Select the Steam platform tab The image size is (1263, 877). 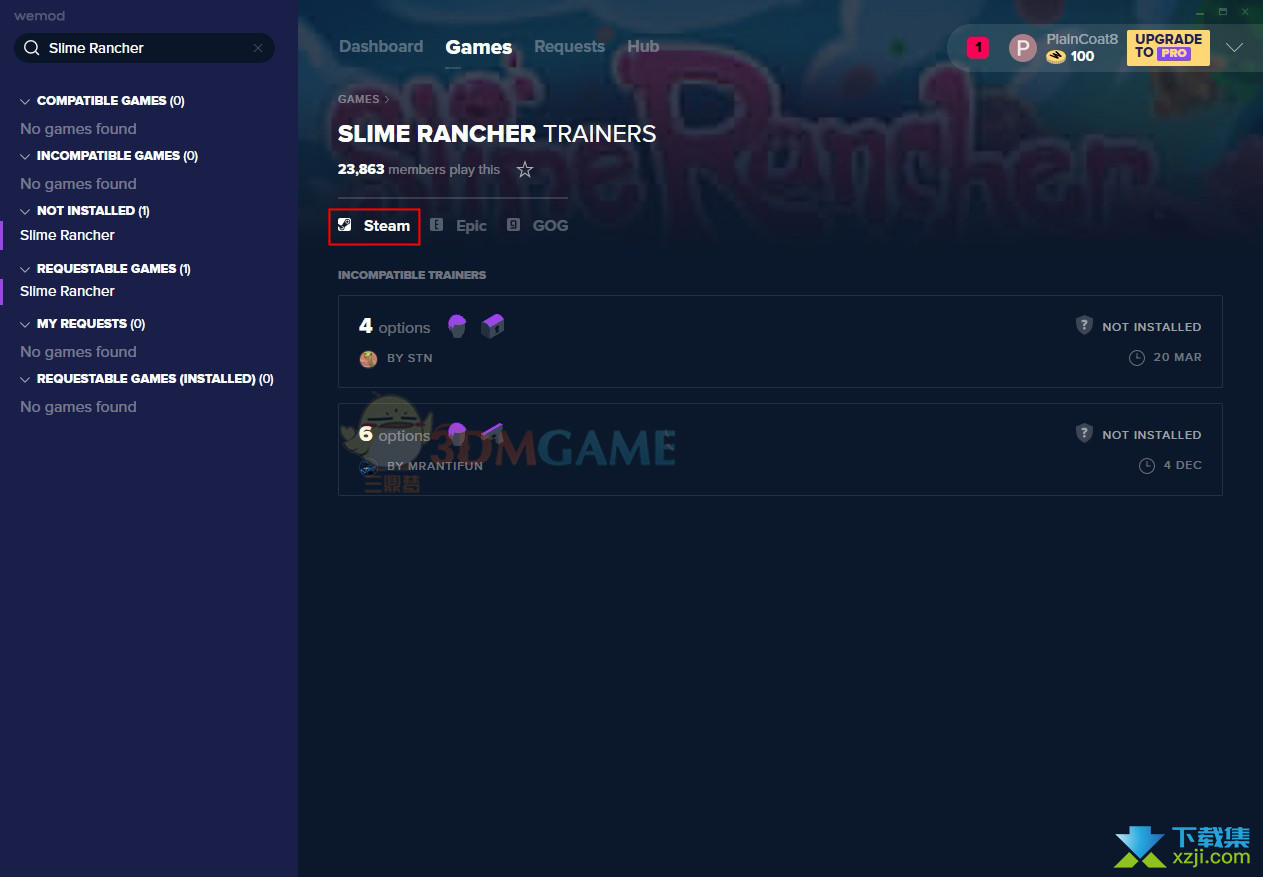tap(374, 226)
